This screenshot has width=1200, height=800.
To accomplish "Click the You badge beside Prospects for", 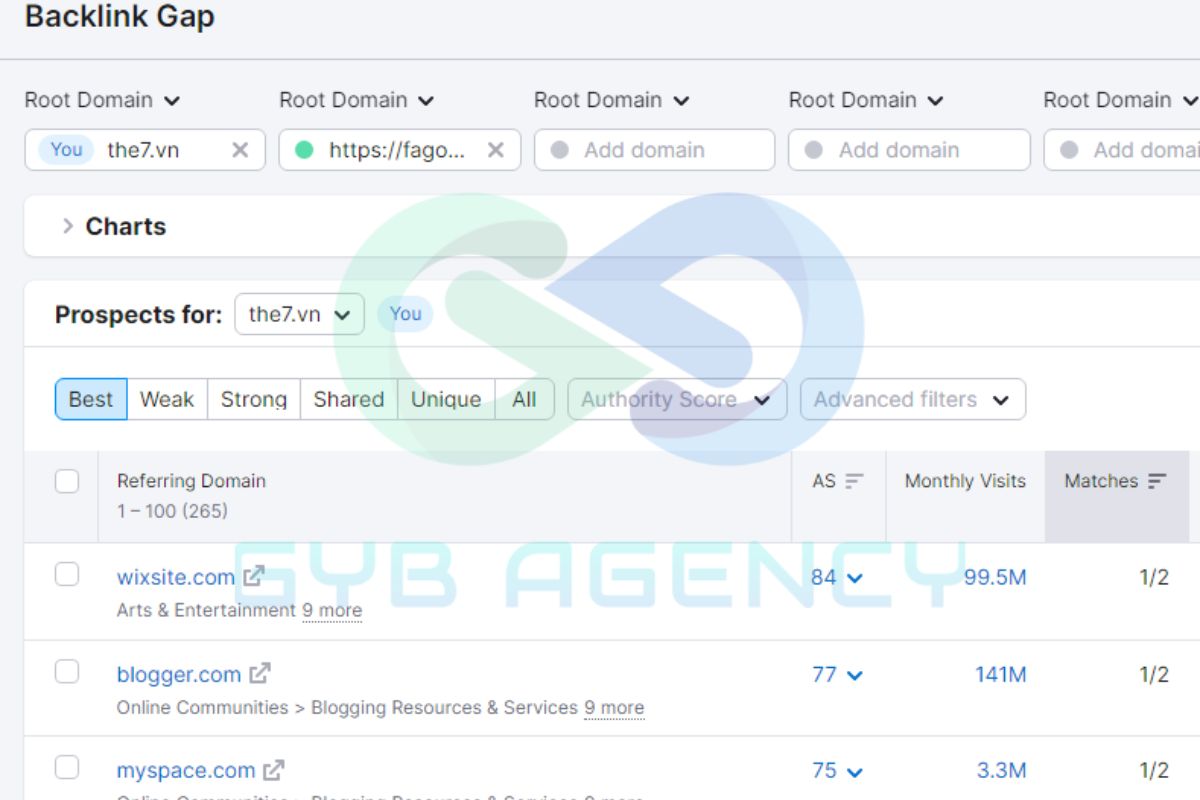I will click(405, 313).
